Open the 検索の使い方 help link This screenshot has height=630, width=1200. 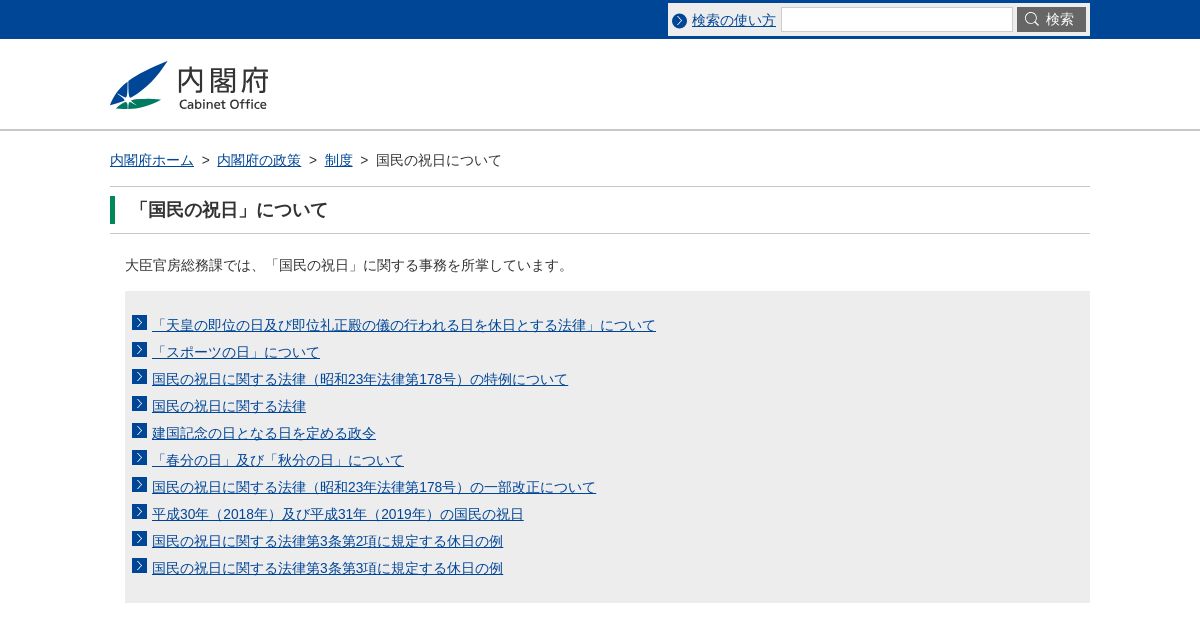click(734, 20)
